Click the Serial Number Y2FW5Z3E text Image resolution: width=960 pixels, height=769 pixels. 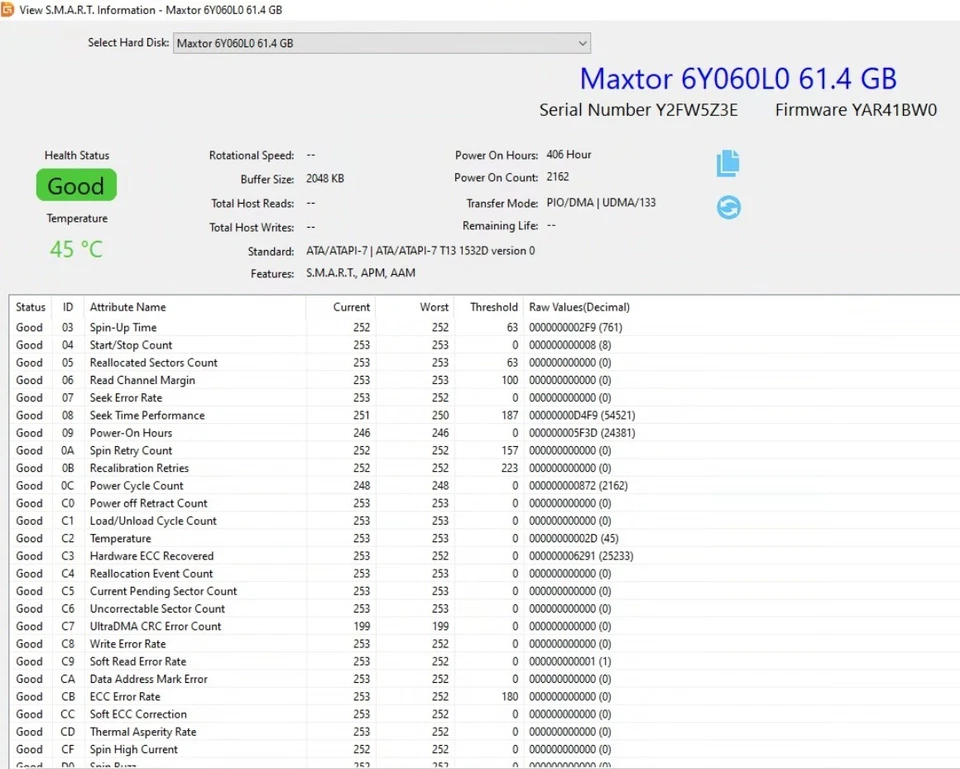(638, 110)
